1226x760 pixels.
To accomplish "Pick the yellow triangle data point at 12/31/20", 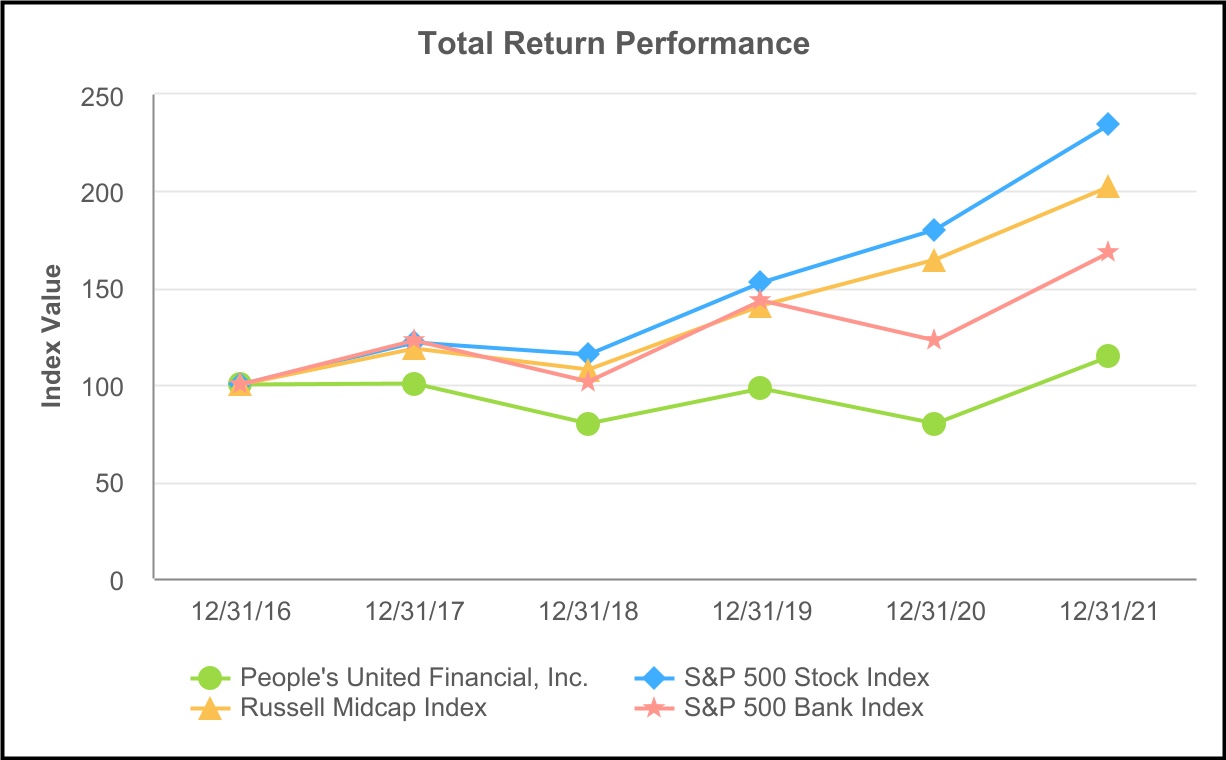I will pyautogui.click(x=934, y=261).
